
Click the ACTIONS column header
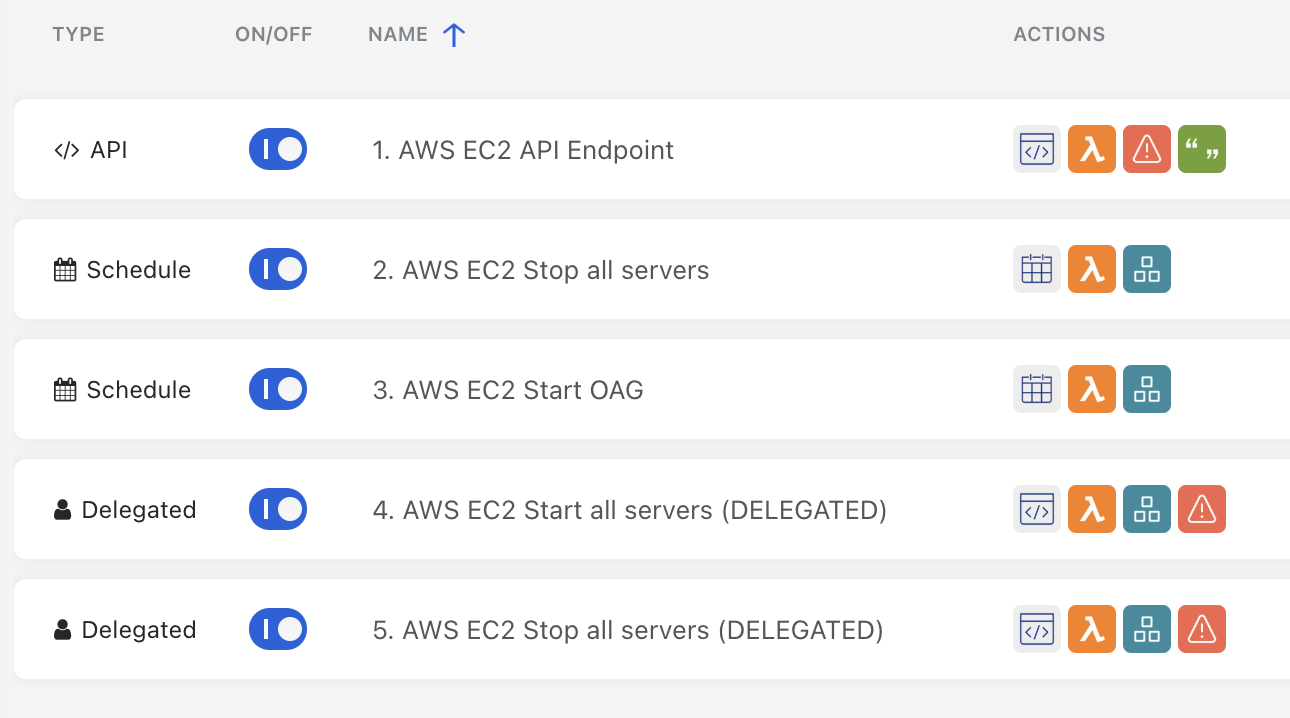pos(1059,35)
